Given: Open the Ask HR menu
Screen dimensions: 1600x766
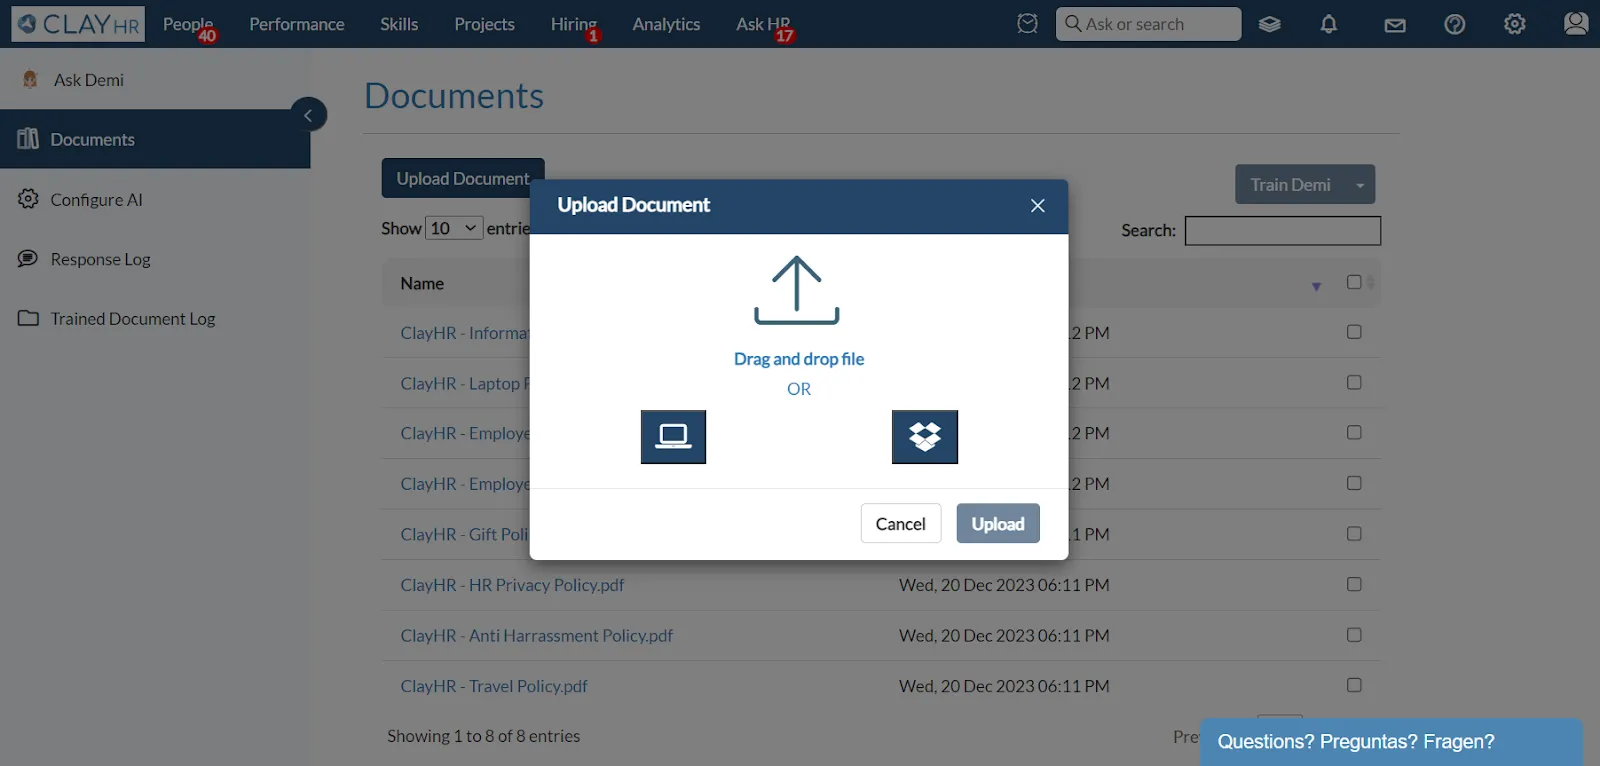Looking at the screenshot, I should [x=763, y=24].
